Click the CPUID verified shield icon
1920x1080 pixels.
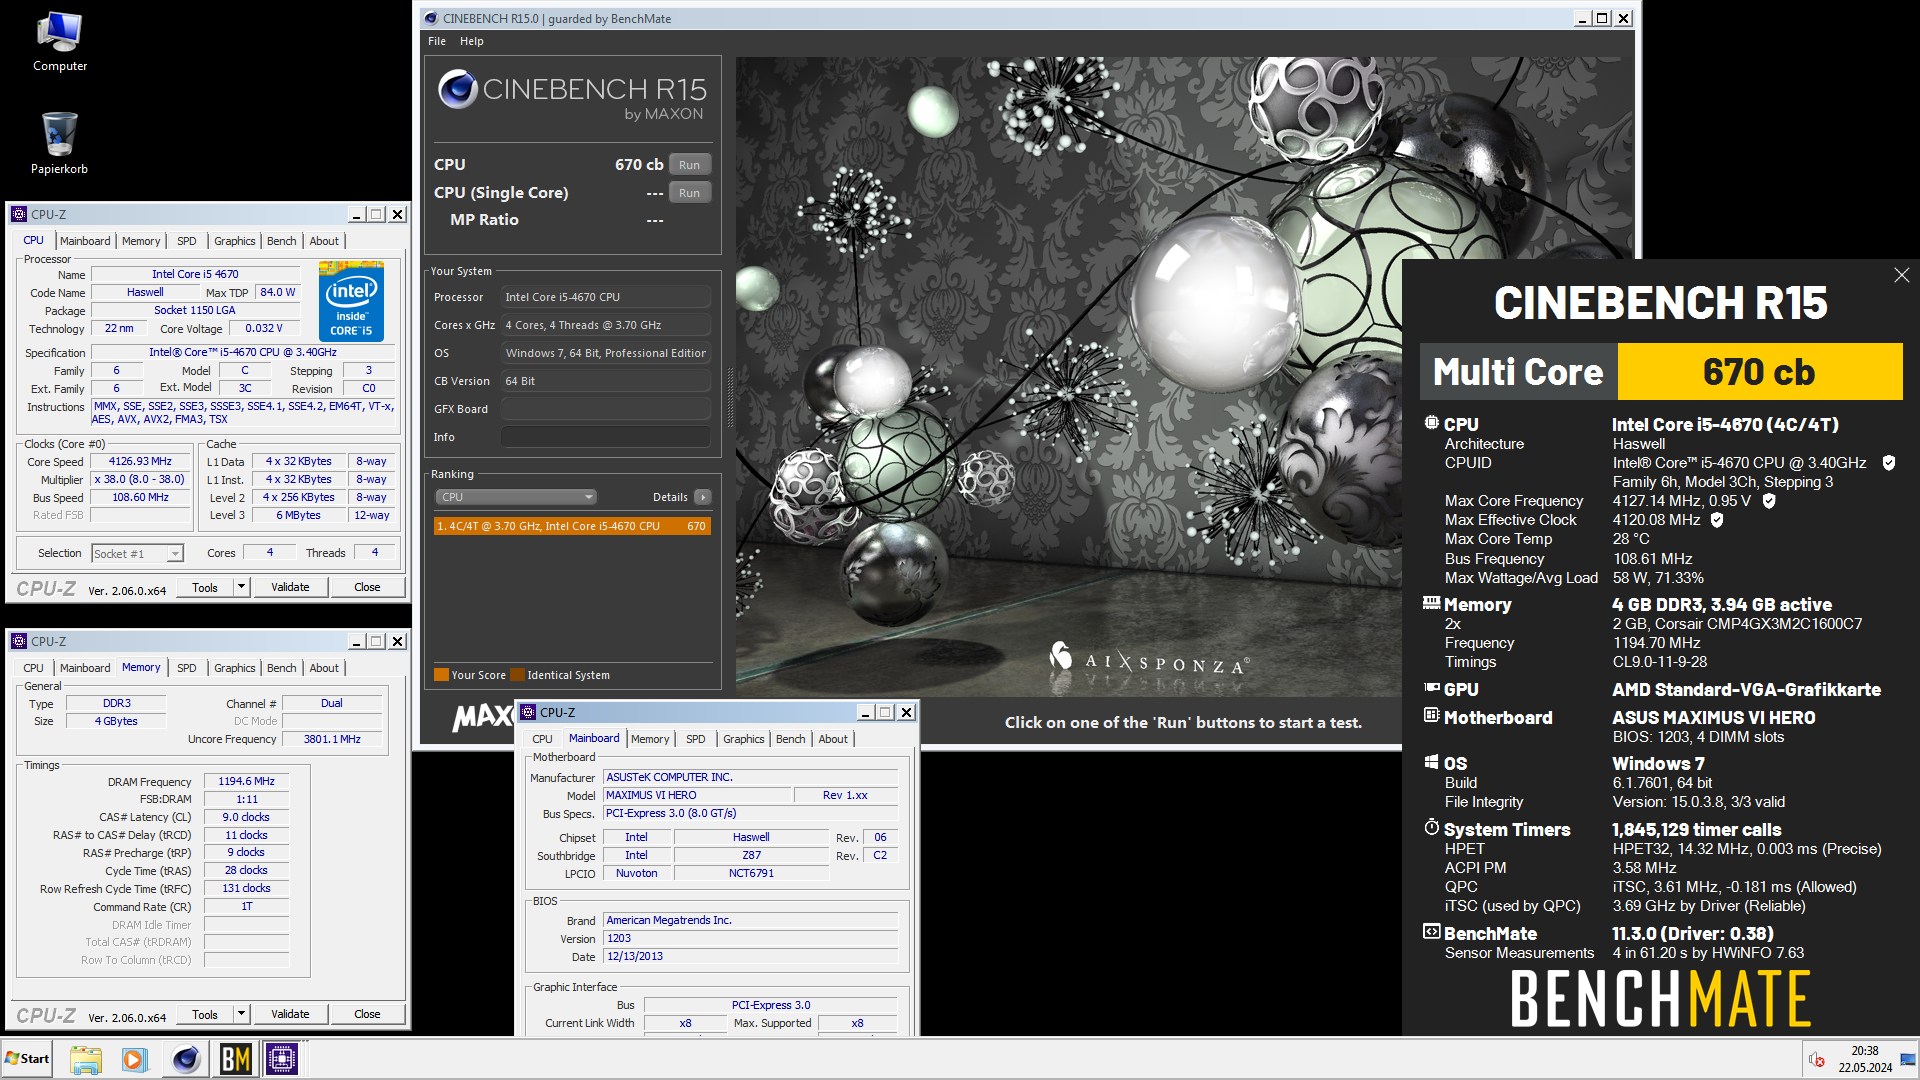[1888, 463]
